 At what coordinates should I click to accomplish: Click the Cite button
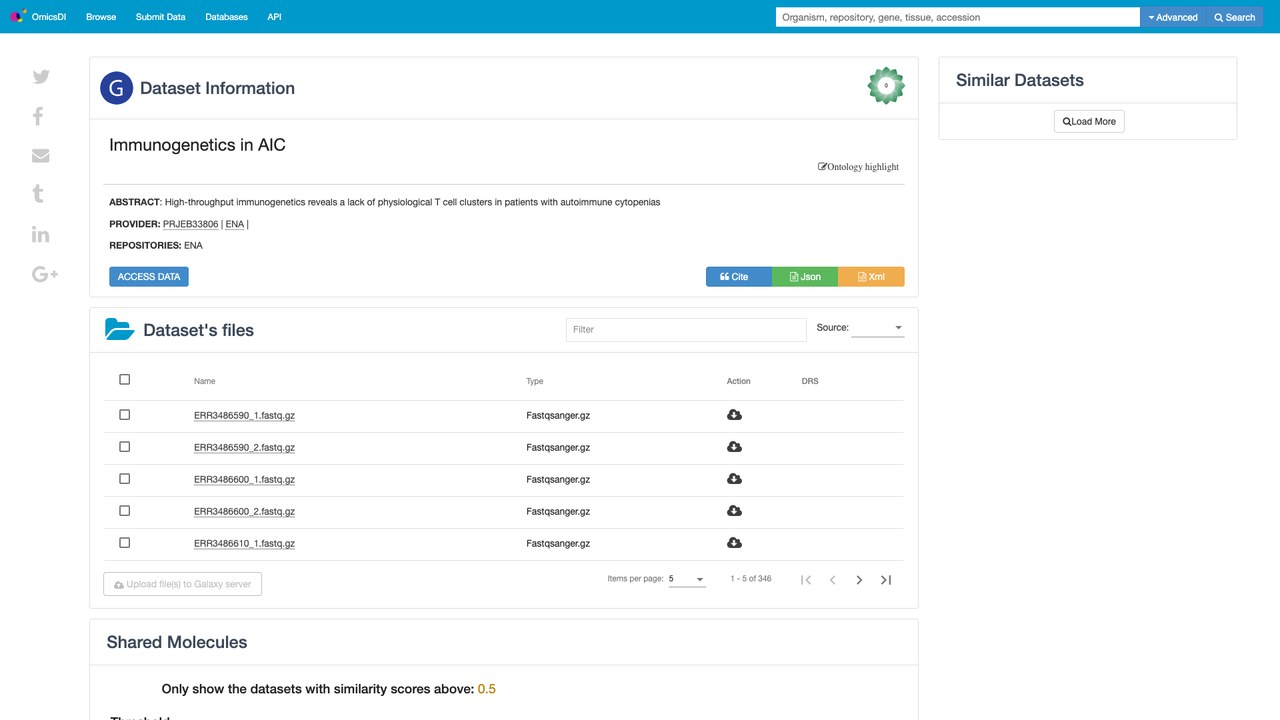[x=739, y=277]
